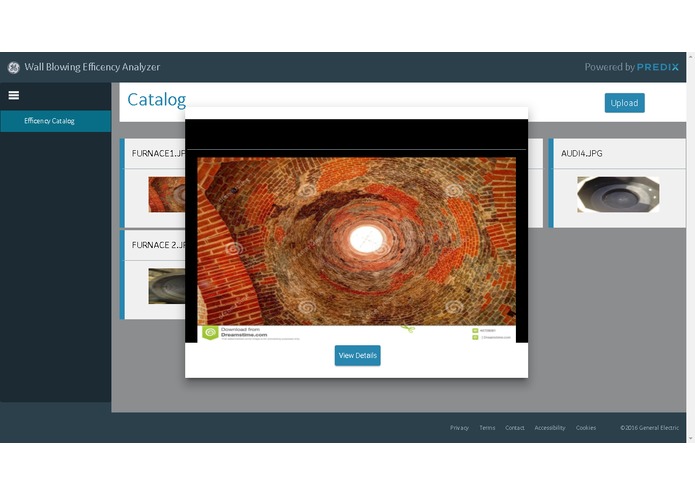Click the AUDI4.JPG card title
Image resolution: width=695 pixels, height=494 pixels.
(x=582, y=154)
